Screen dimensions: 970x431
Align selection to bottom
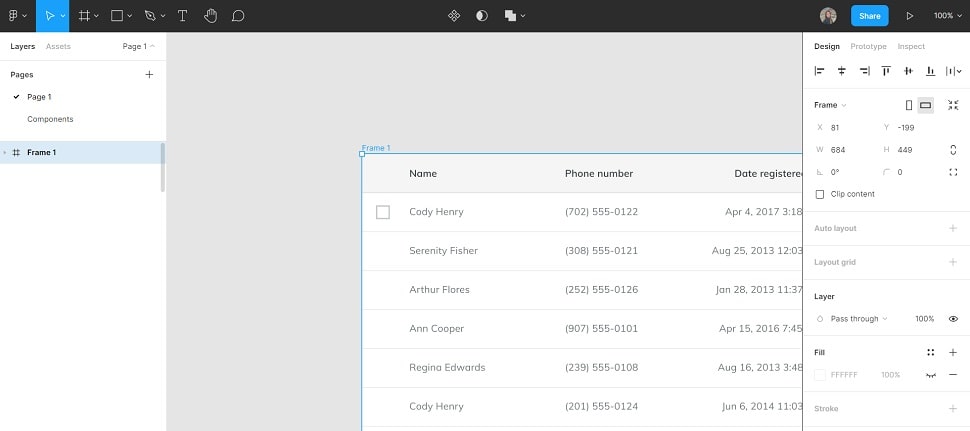coord(930,71)
